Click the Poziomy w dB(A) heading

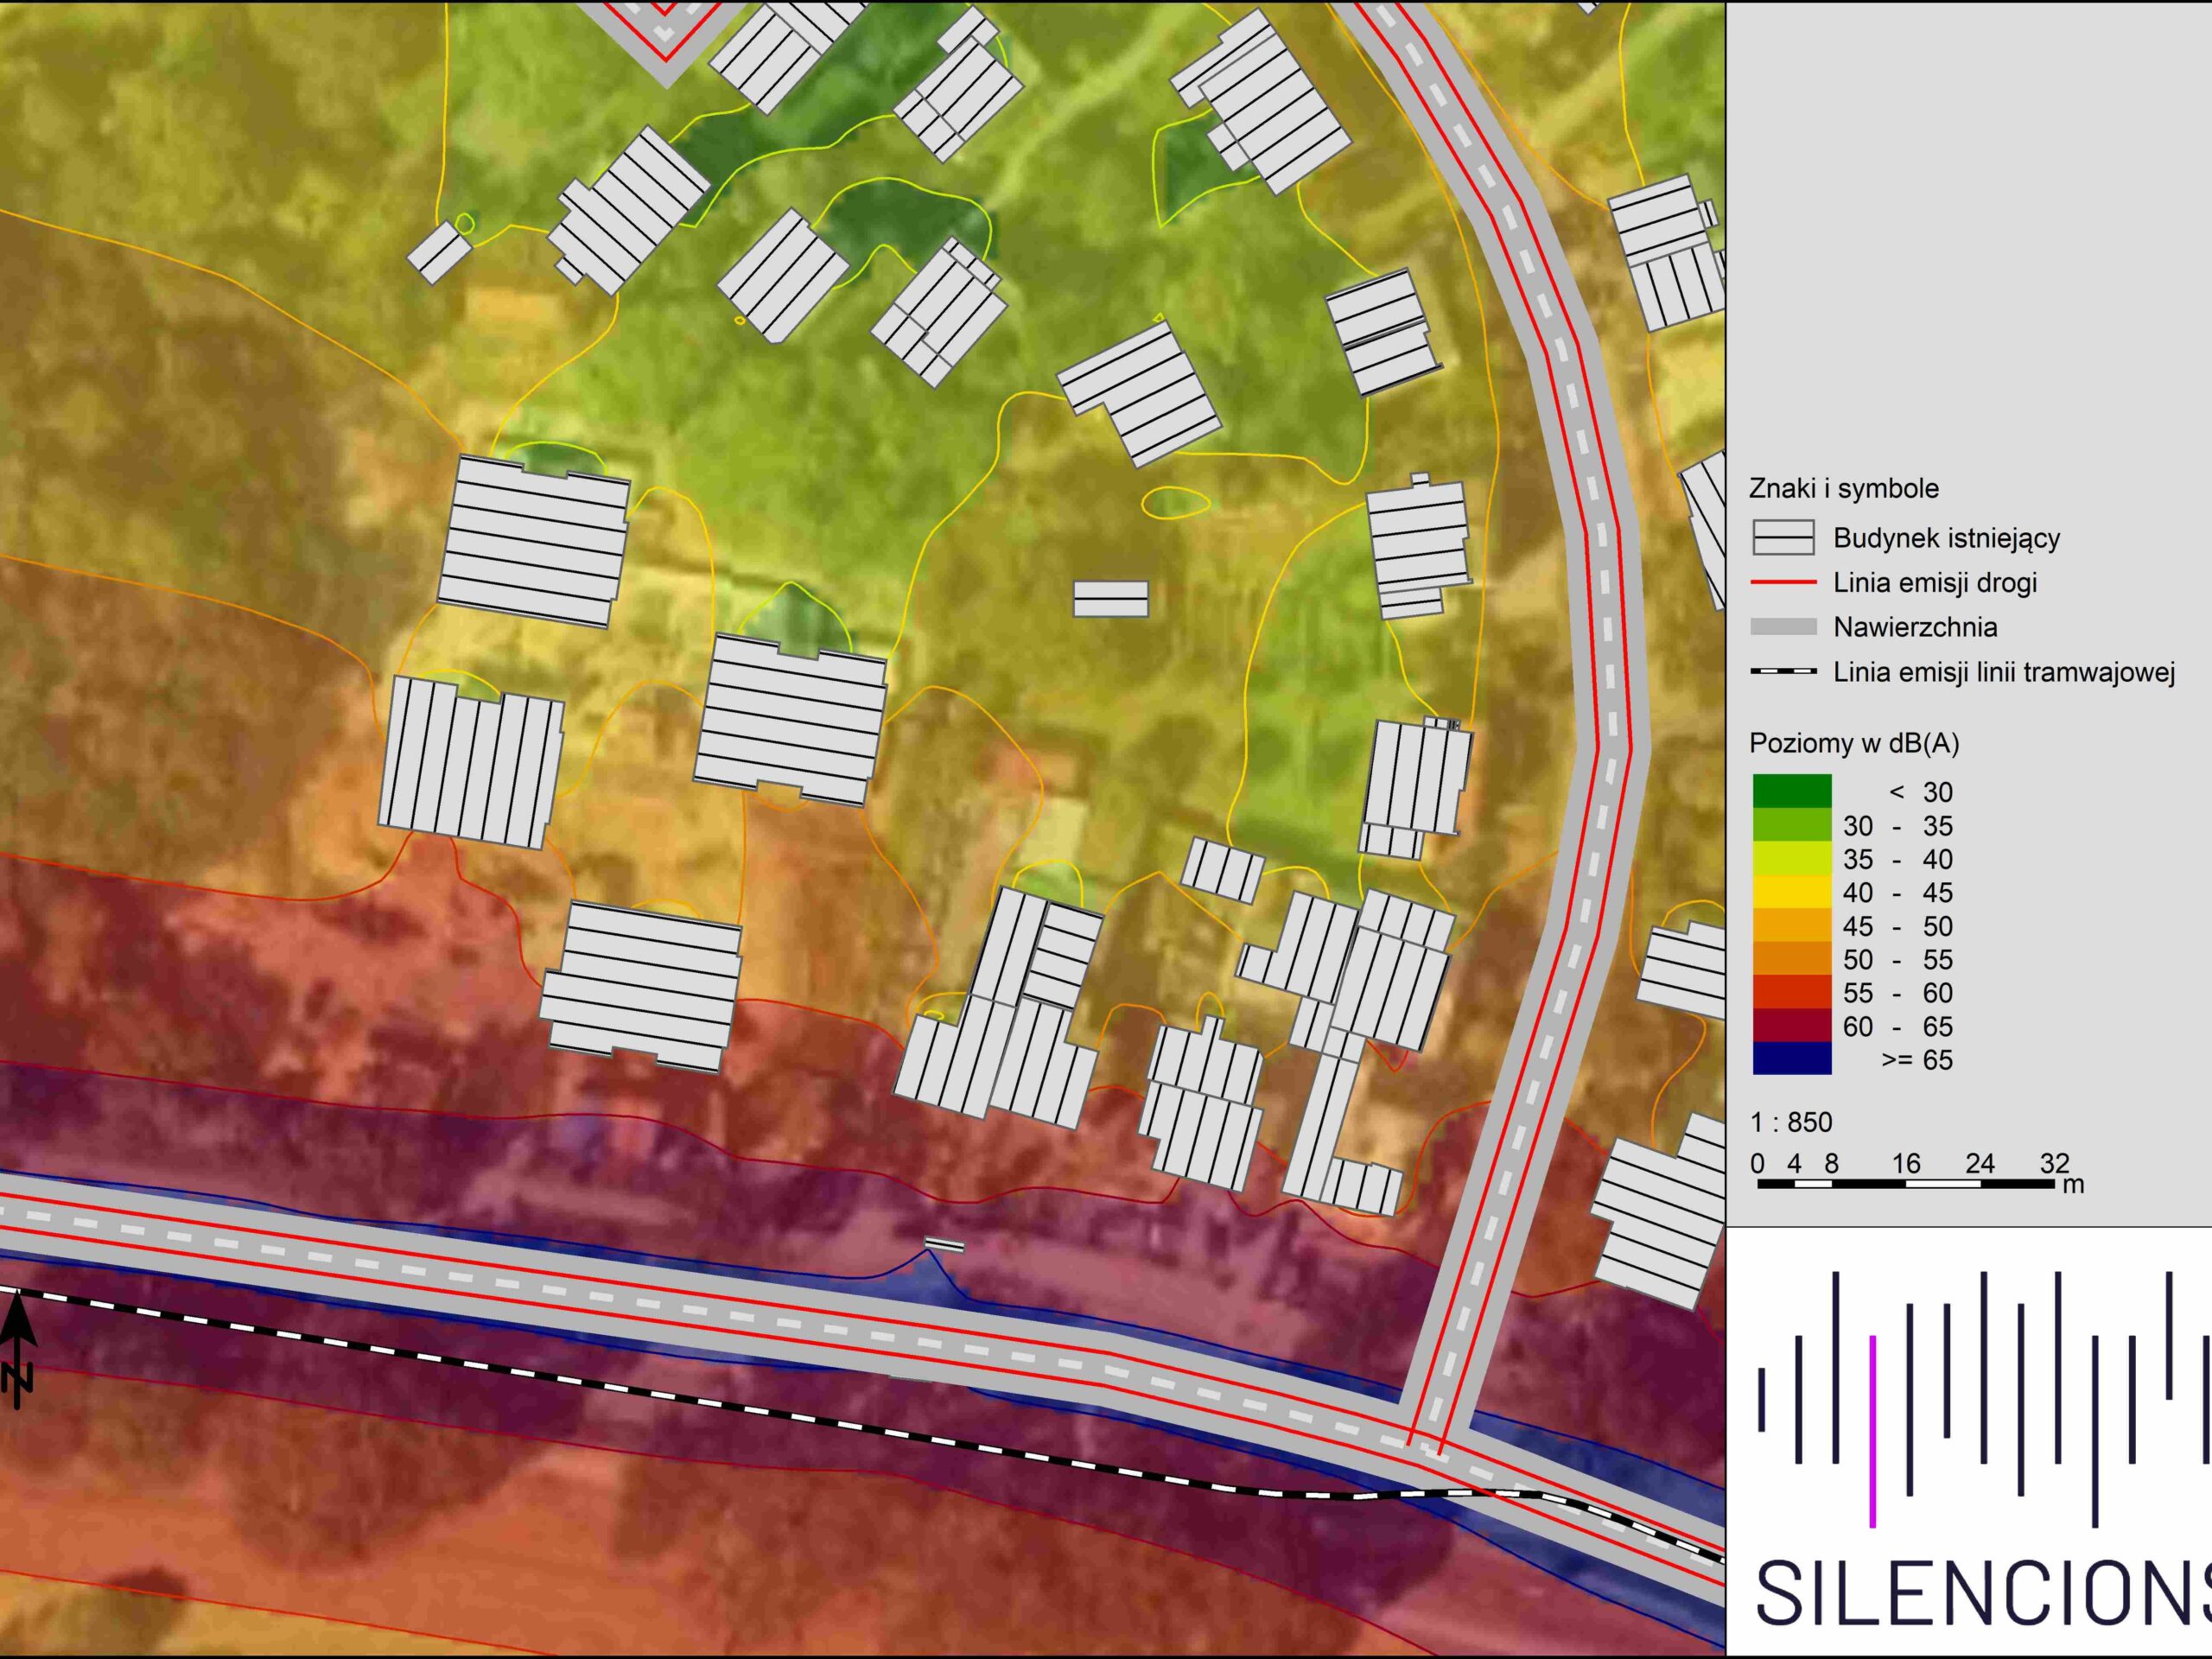1853,743
